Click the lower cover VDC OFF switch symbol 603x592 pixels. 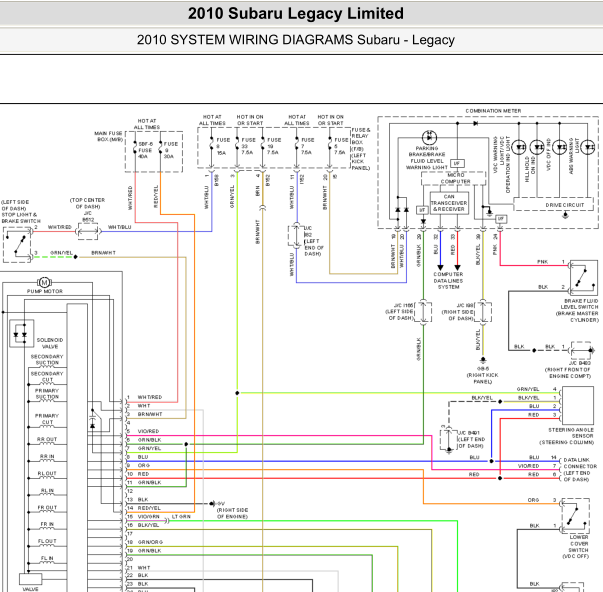(x=575, y=515)
